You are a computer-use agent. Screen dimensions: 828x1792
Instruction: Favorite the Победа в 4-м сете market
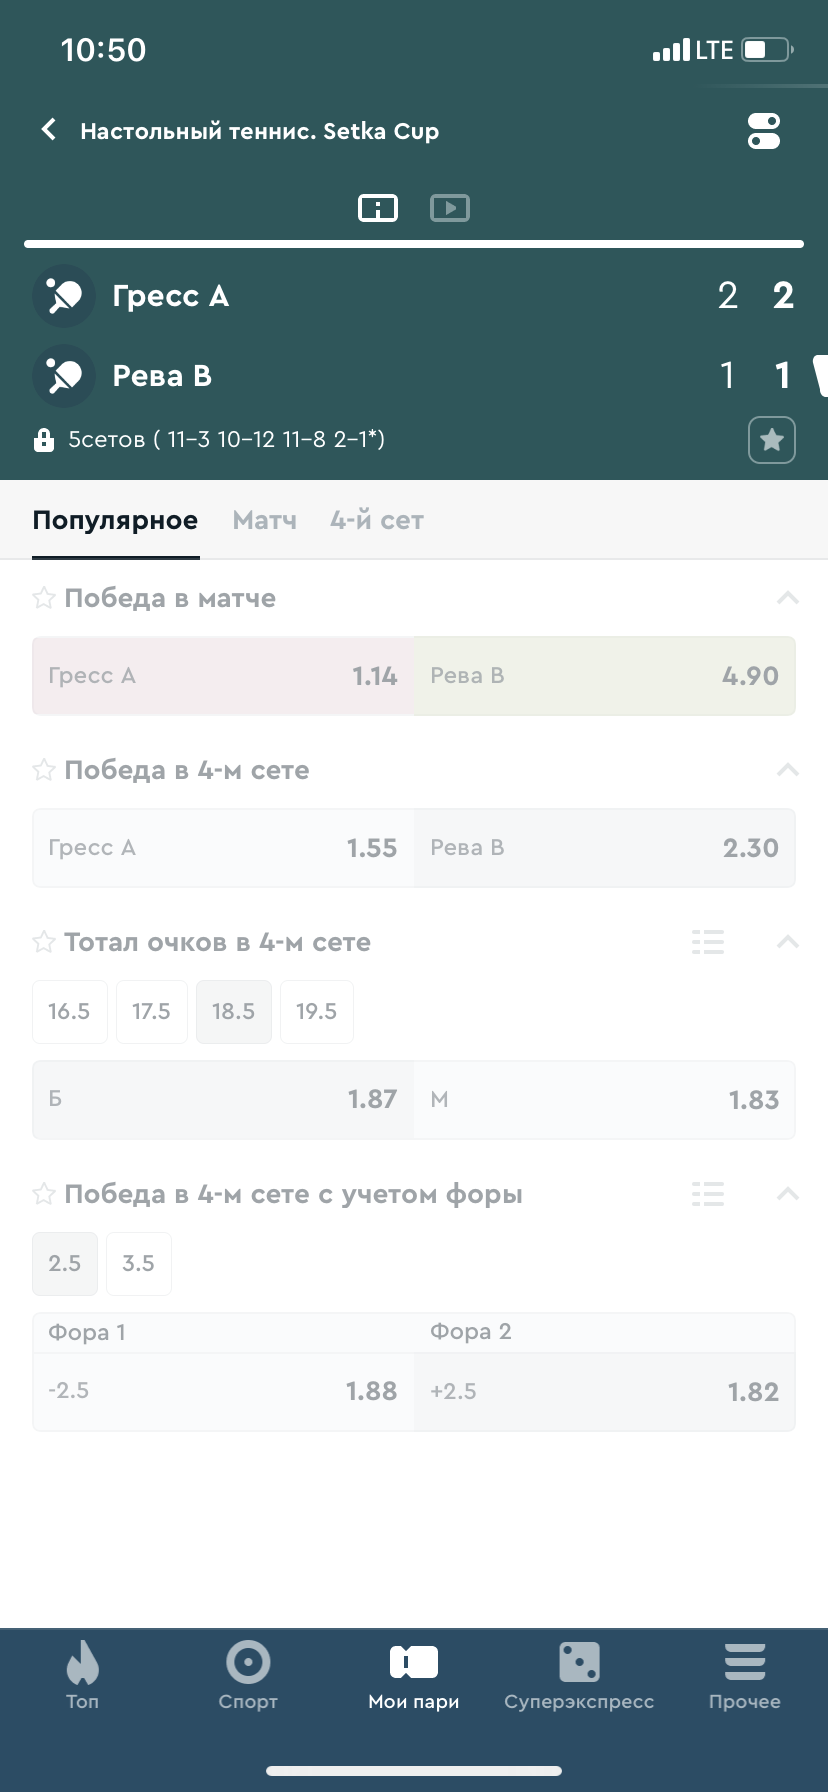tap(44, 770)
